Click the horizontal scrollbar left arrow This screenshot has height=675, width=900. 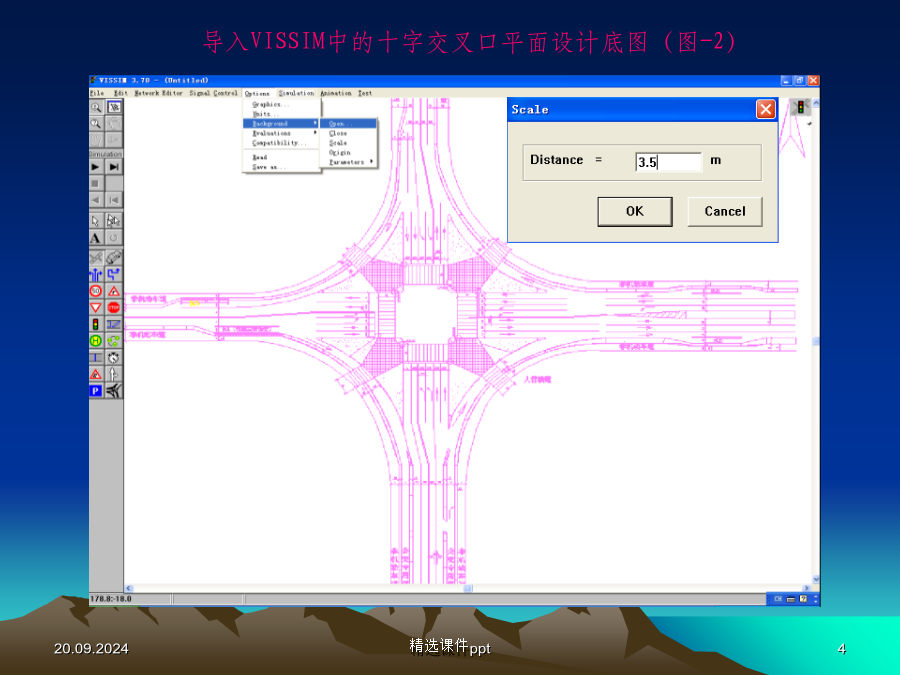tap(129, 588)
